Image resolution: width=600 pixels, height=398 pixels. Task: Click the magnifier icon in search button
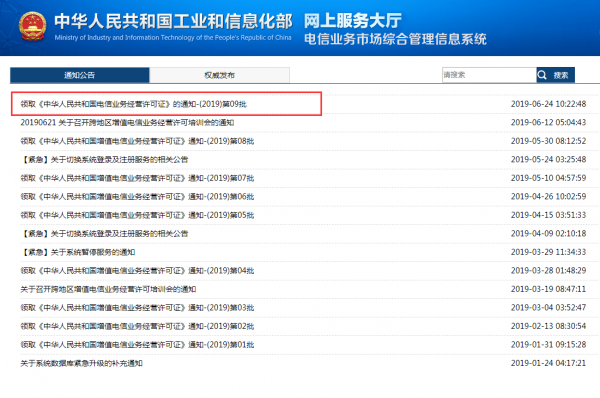[x=542, y=75]
